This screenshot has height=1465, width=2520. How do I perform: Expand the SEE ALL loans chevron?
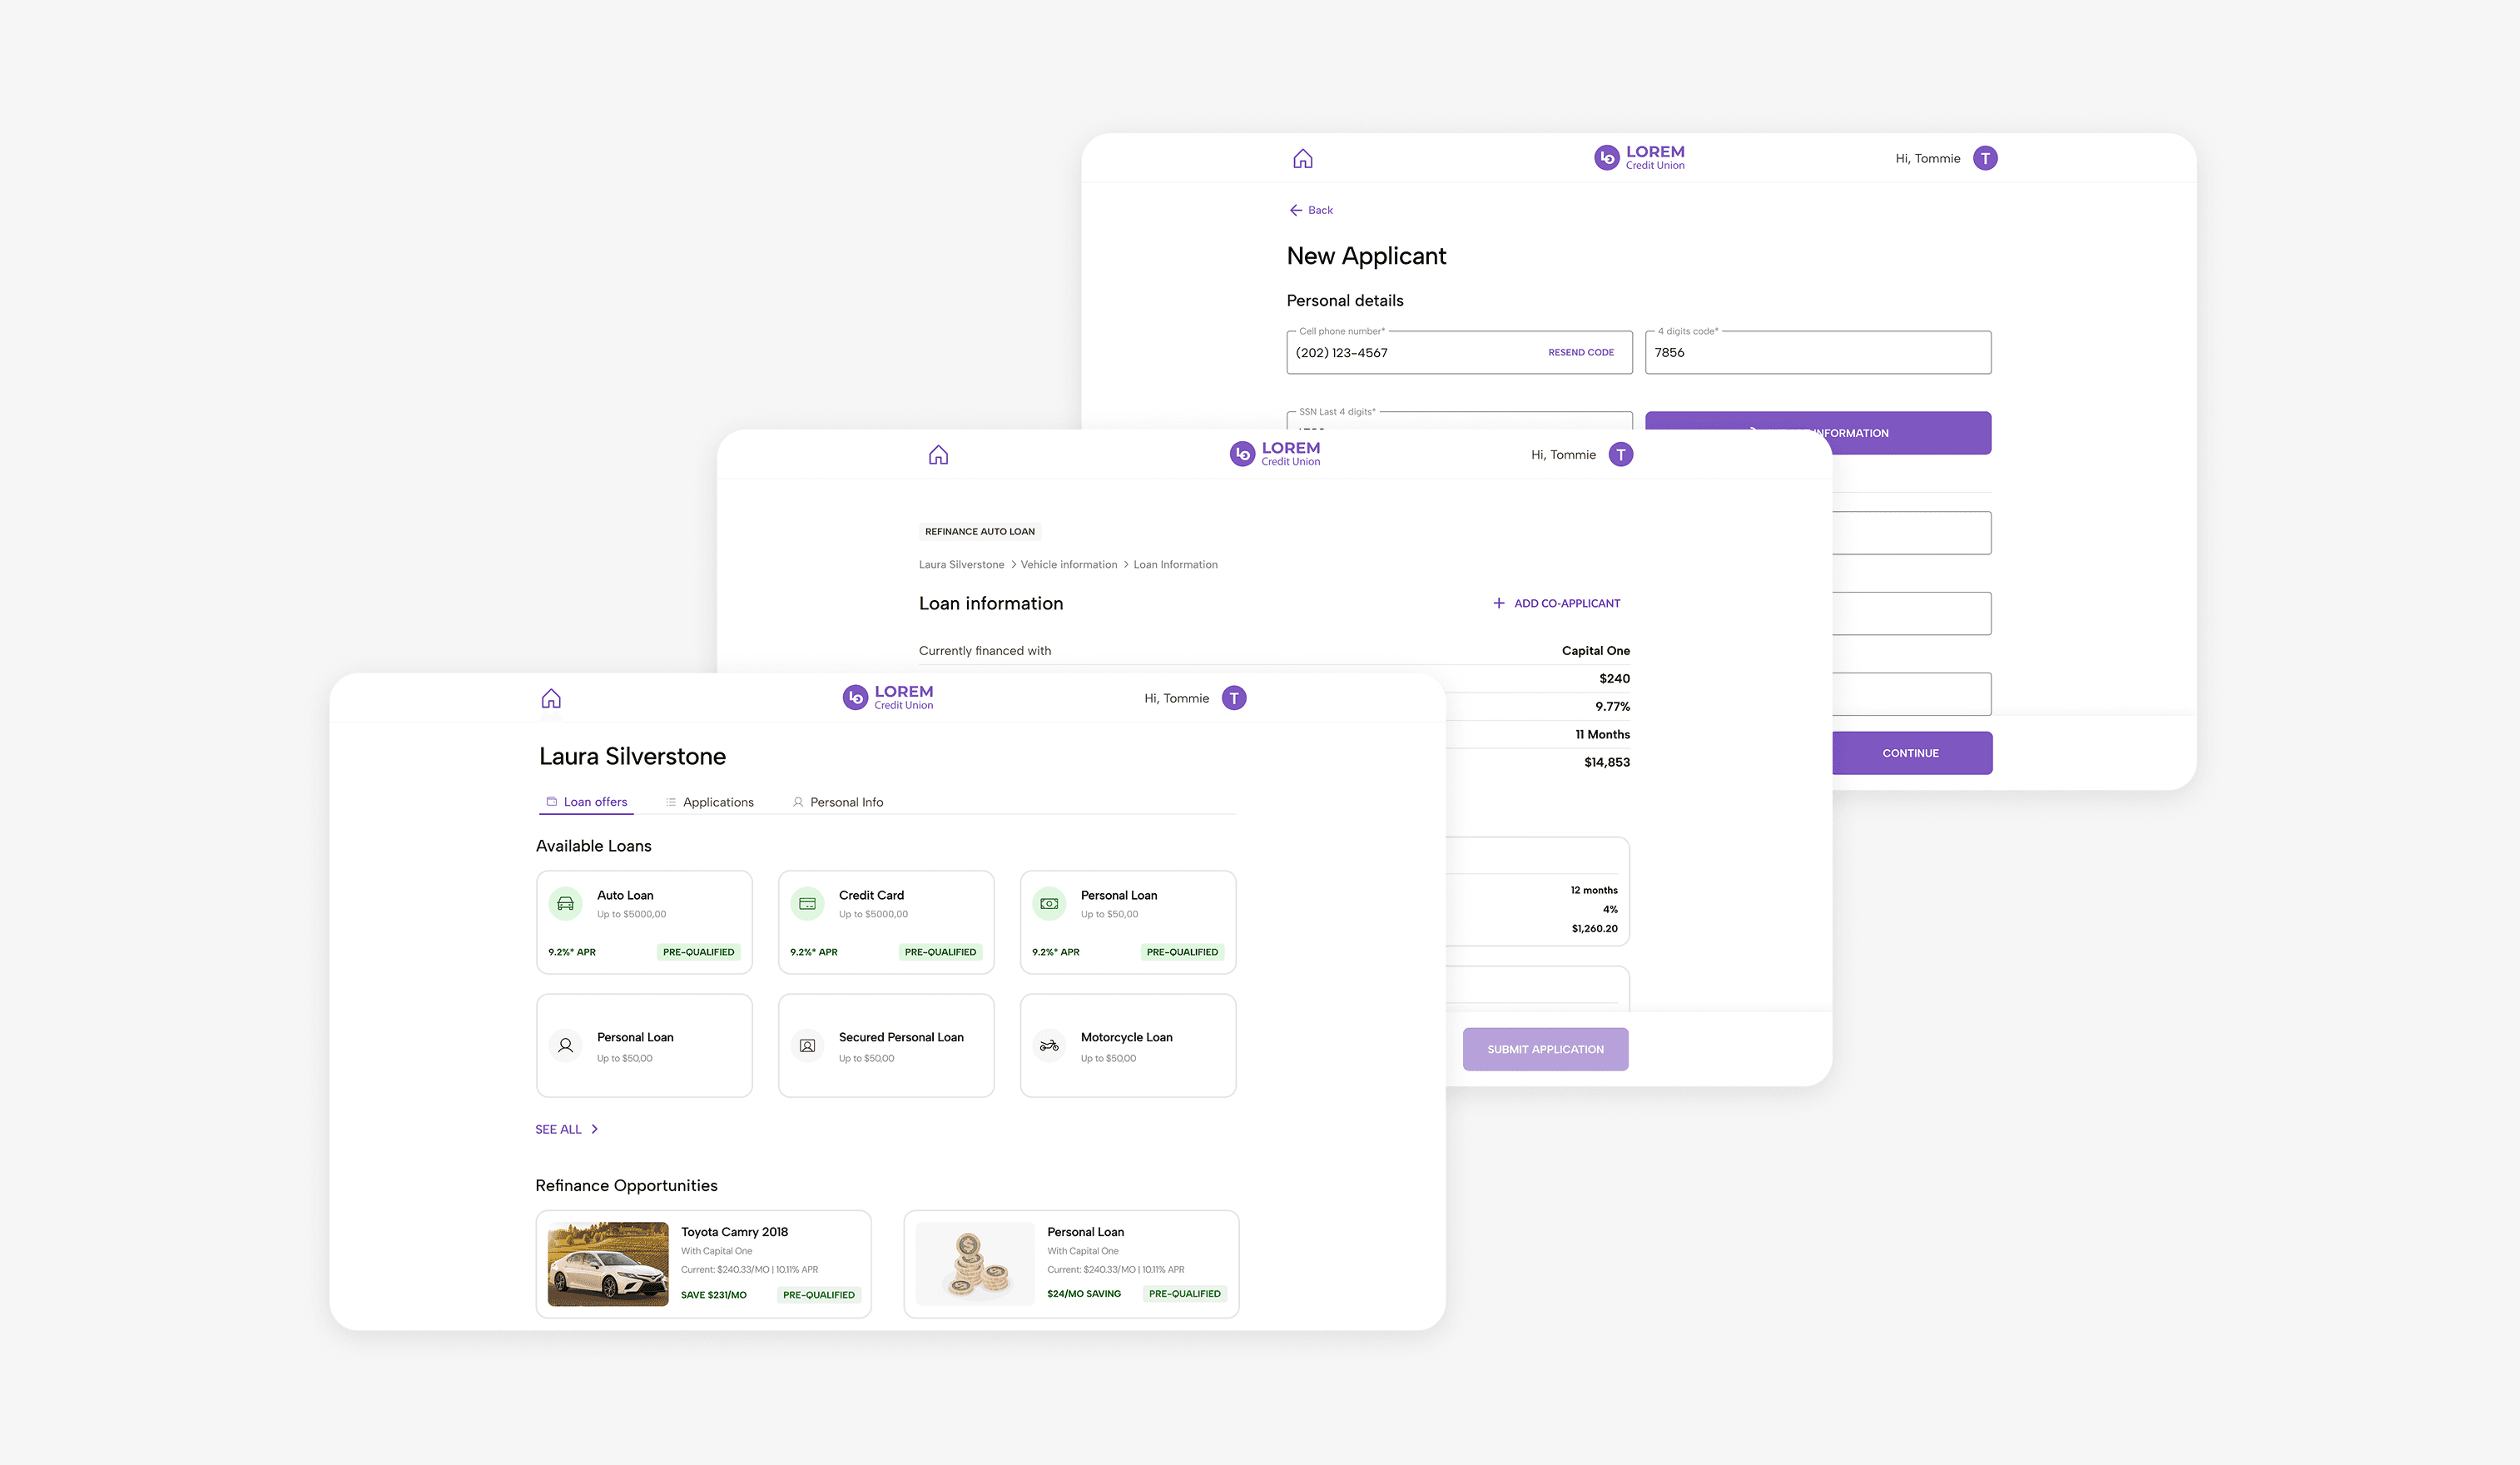tap(594, 1129)
